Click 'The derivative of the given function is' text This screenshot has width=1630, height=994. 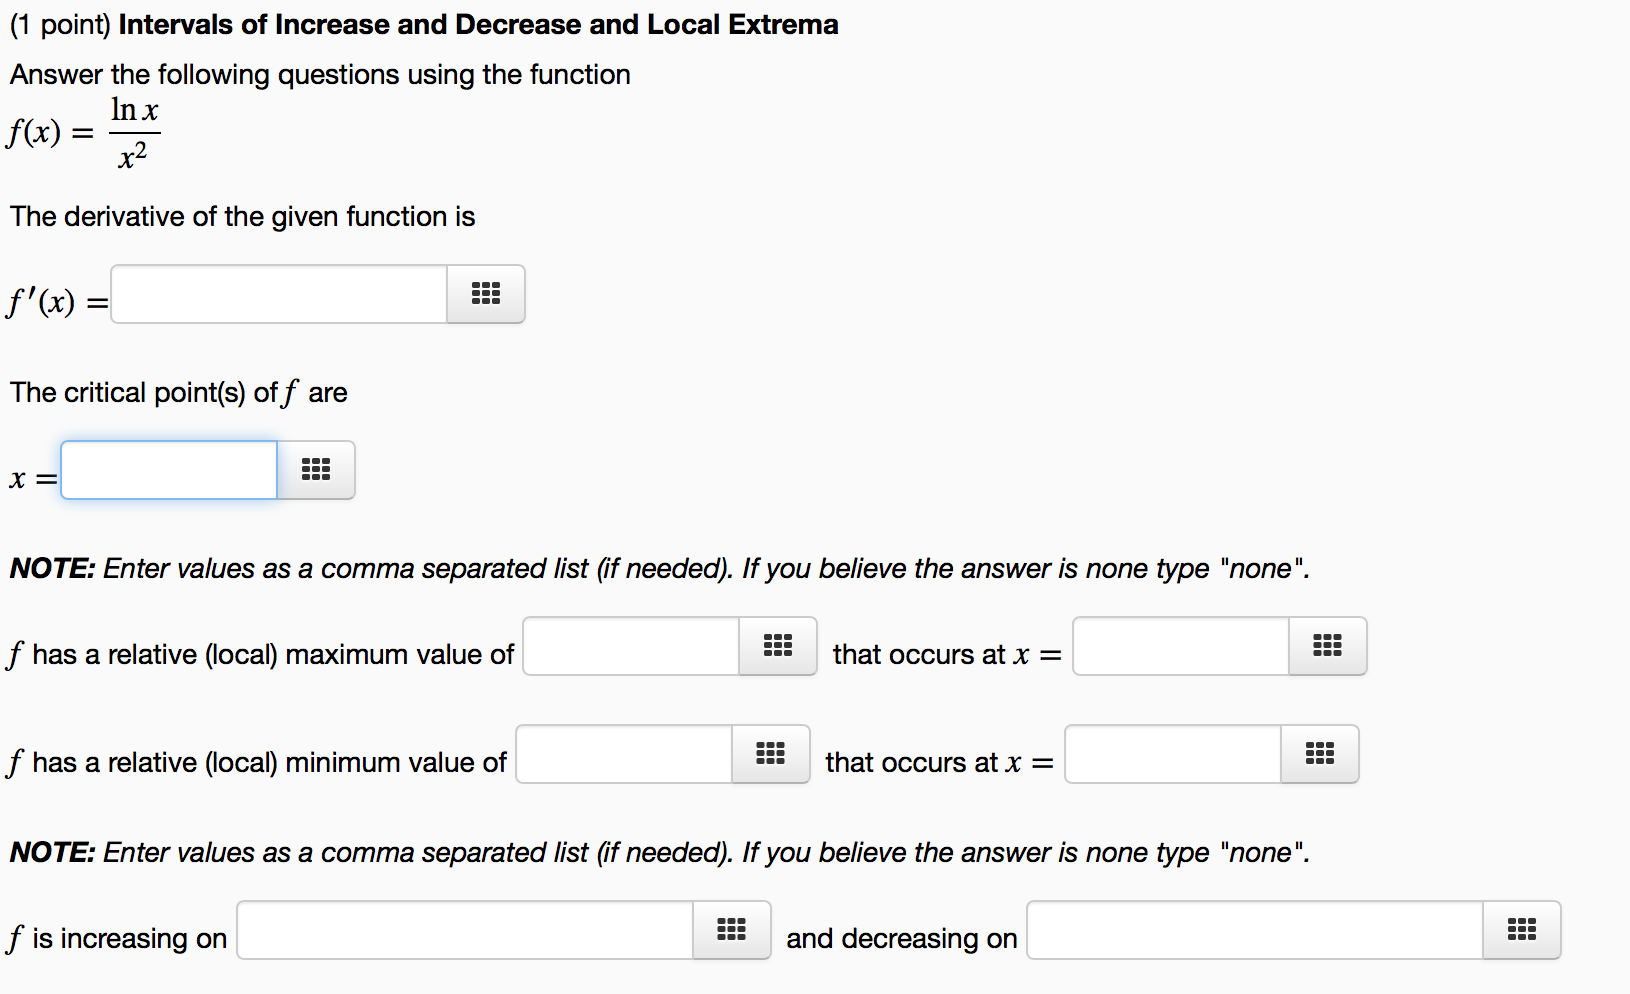point(242,216)
